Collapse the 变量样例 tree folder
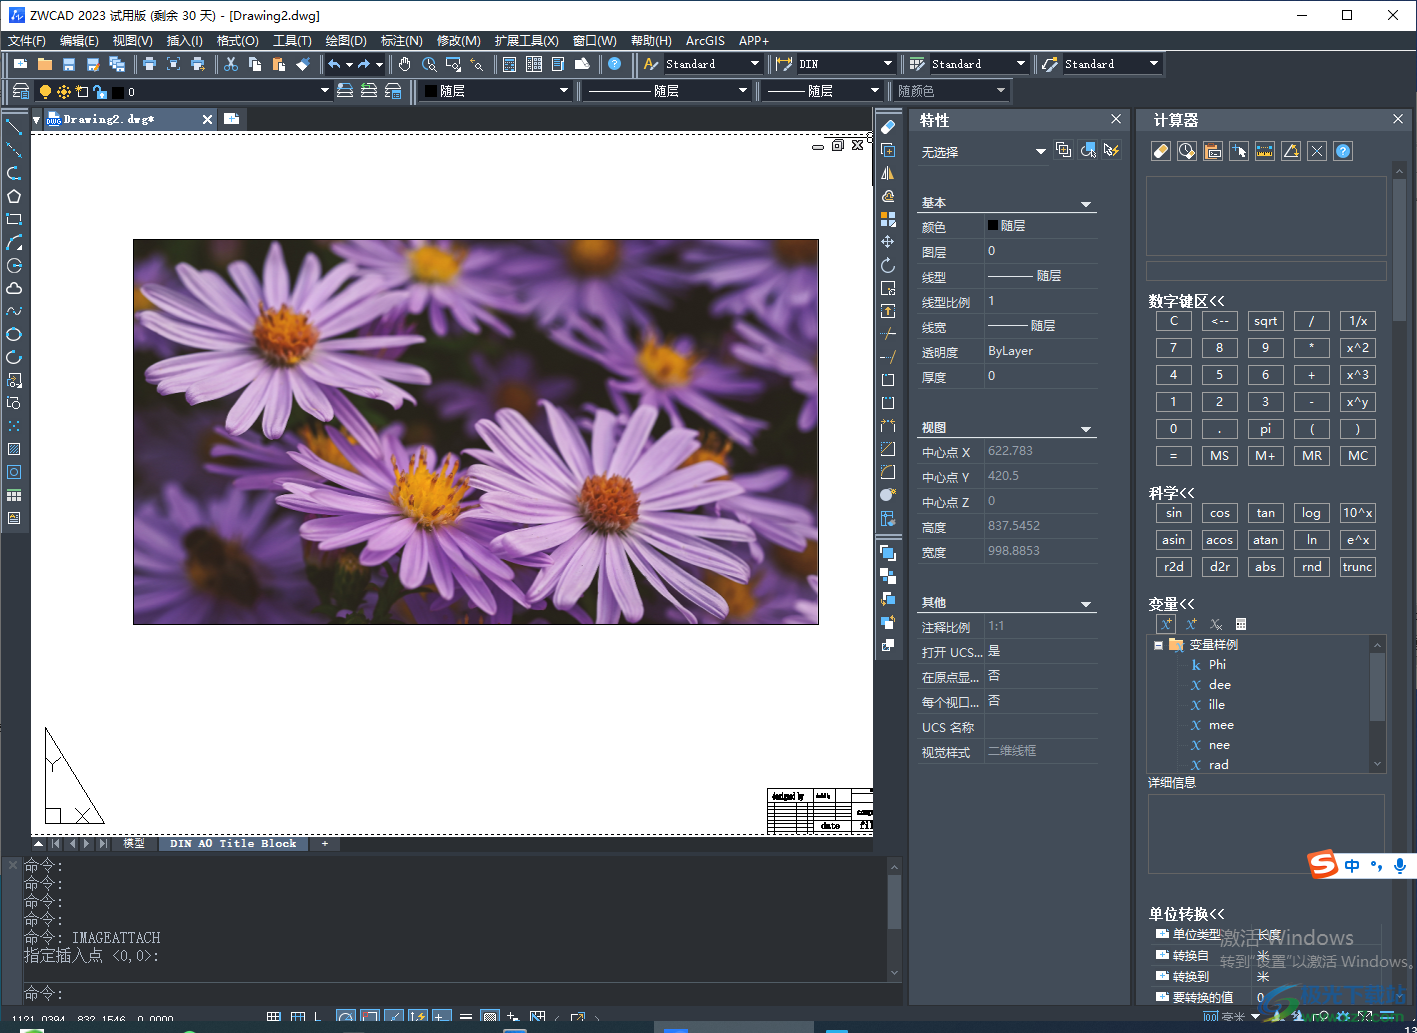 1159,645
